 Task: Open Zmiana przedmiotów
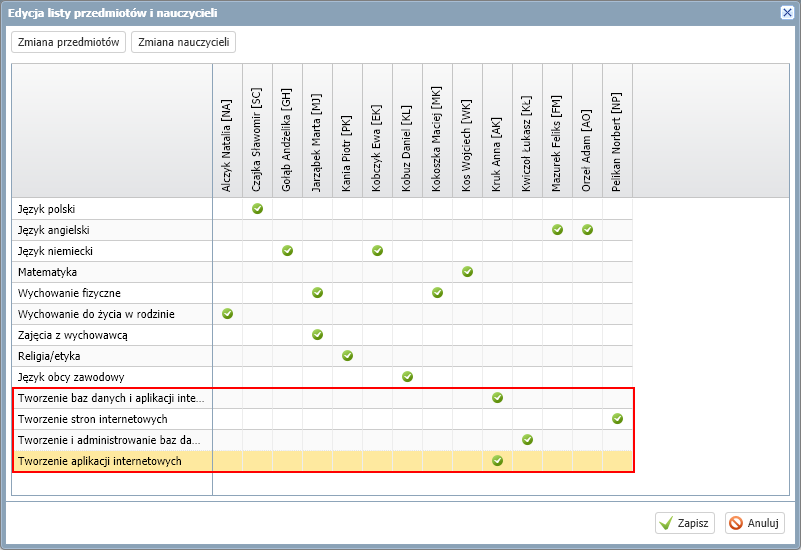68,42
